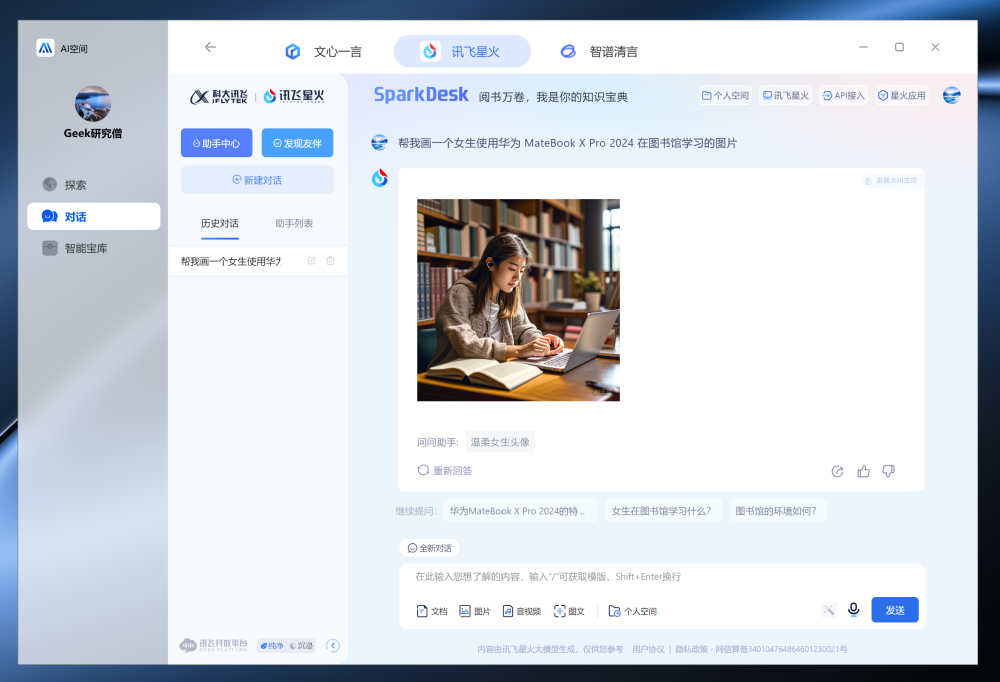This screenshot has width=1000, height=682.
Task: Click the edit icon on history conversation
Action: (x=312, y=261)
